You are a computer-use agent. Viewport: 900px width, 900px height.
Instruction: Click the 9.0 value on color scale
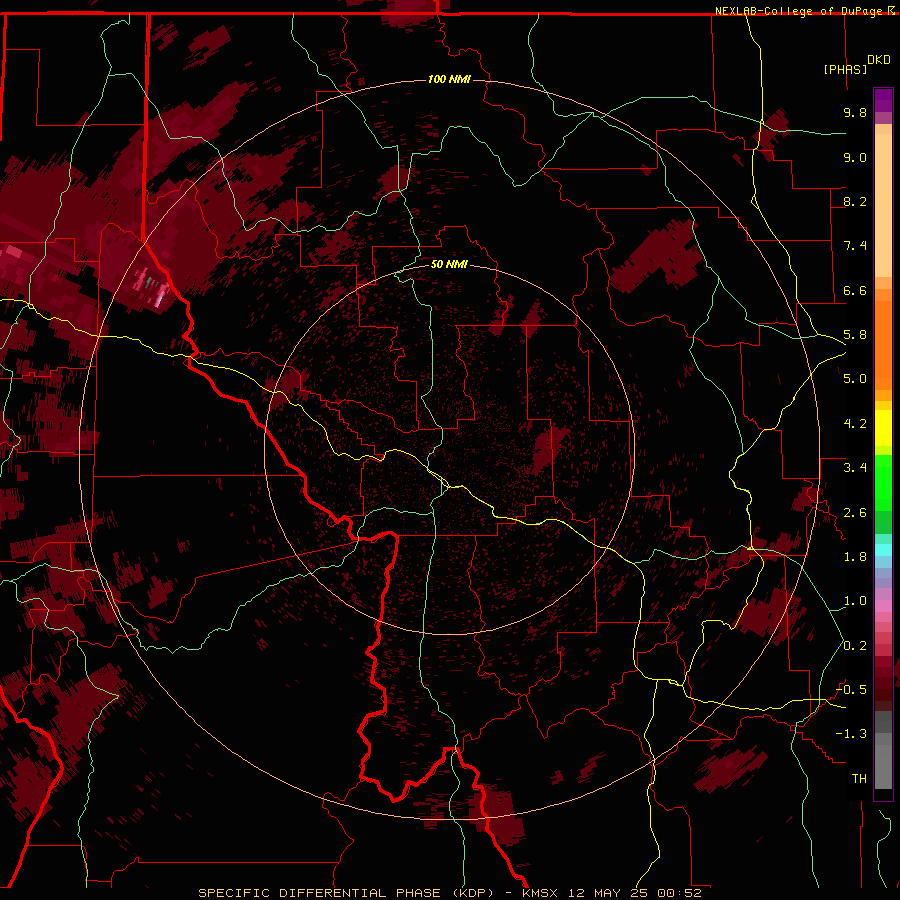855,157
